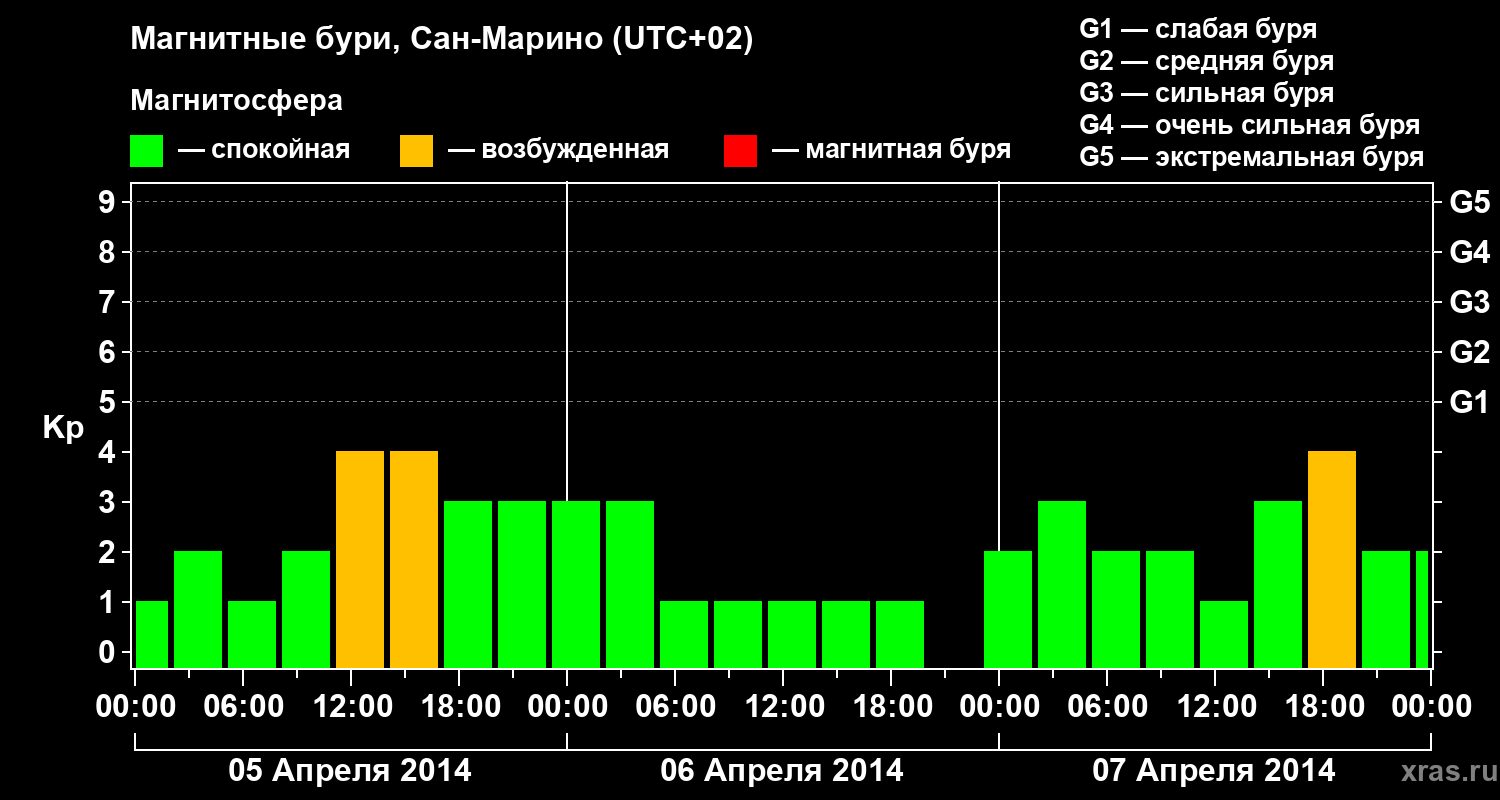
Task: Click the green Kp 3 bar just before the 07 Апреля orange bar
Action: click(1278, 585)
